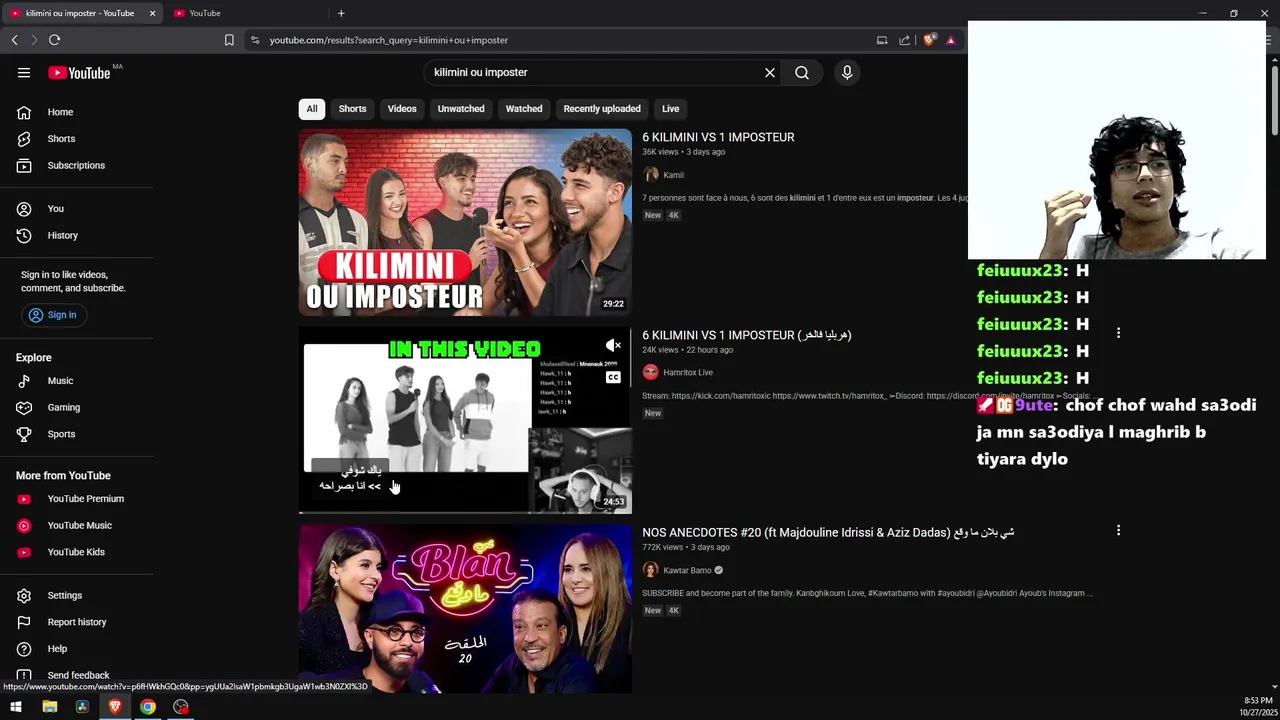The width and height of the screenshot is (1280, 720).
Task: Click the Sign in button
Action: [53, 315]
